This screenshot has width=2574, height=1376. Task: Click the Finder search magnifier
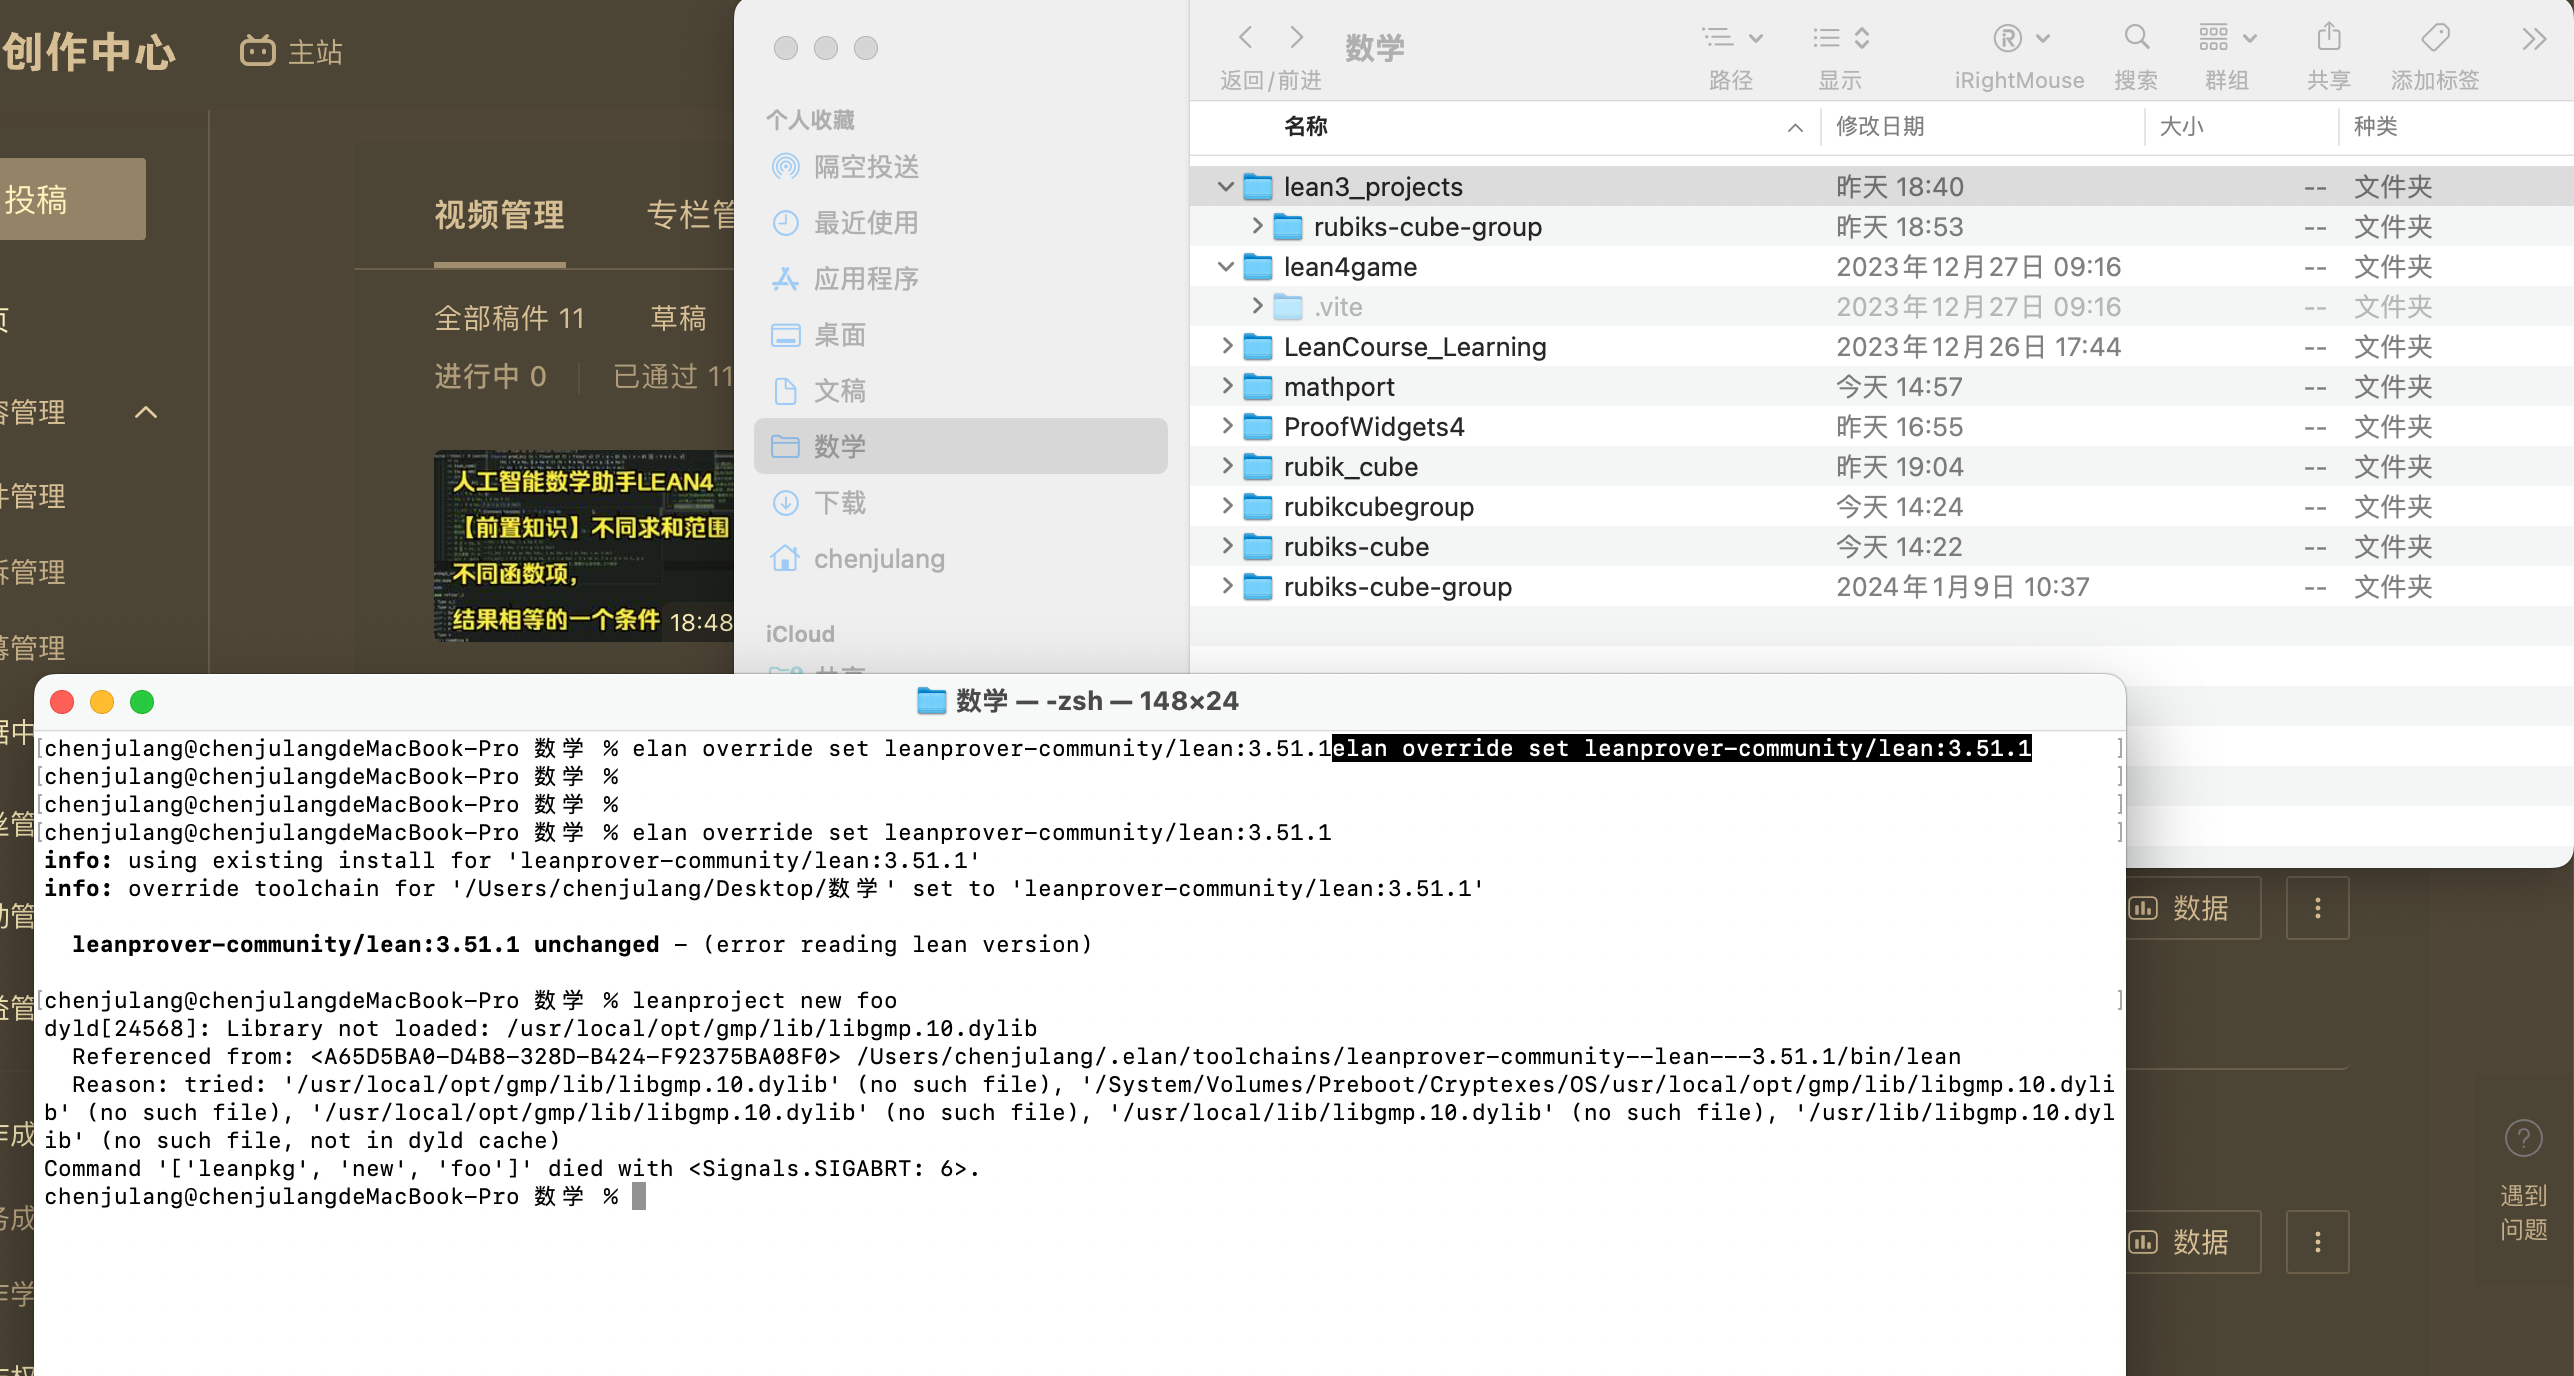point(2136,38)
